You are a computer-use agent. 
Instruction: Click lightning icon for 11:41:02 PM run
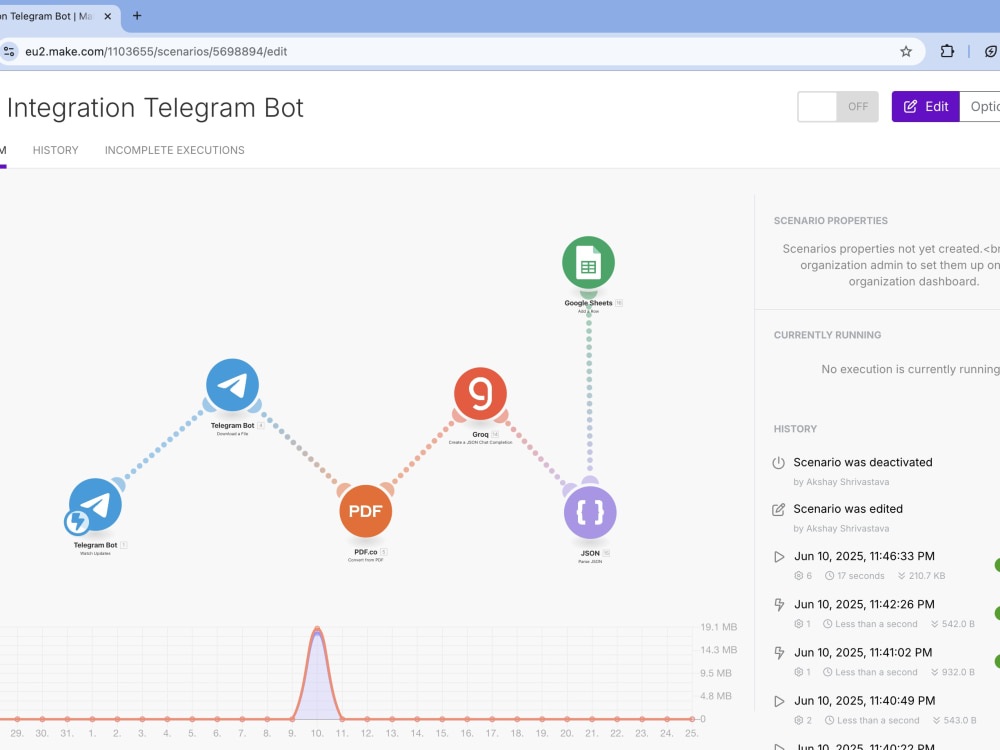[x=779, y=653]
